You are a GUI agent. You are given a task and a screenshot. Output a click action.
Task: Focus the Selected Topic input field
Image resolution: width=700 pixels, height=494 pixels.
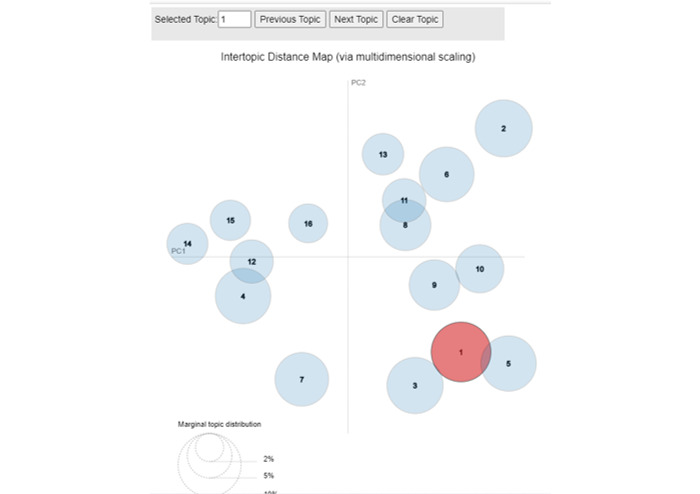tap(234, 19)
